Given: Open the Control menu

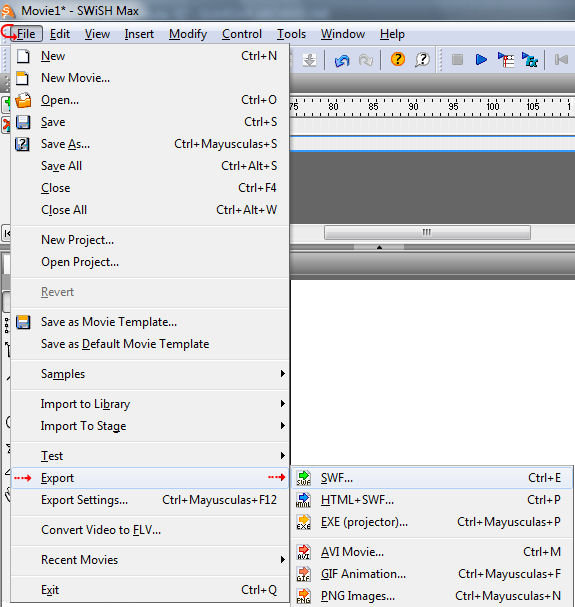Looking at the screenshot, I should pyautogui.click(x=242, y=34).
